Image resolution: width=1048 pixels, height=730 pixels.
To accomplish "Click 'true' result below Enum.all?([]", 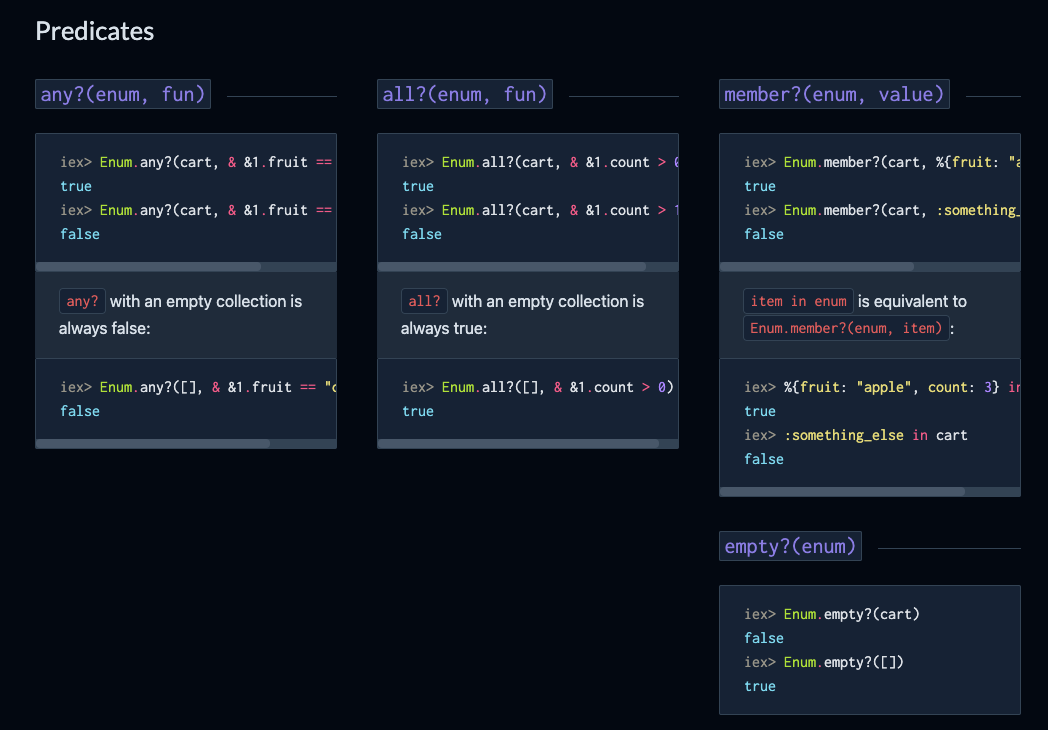I will [x=418, y=411].
